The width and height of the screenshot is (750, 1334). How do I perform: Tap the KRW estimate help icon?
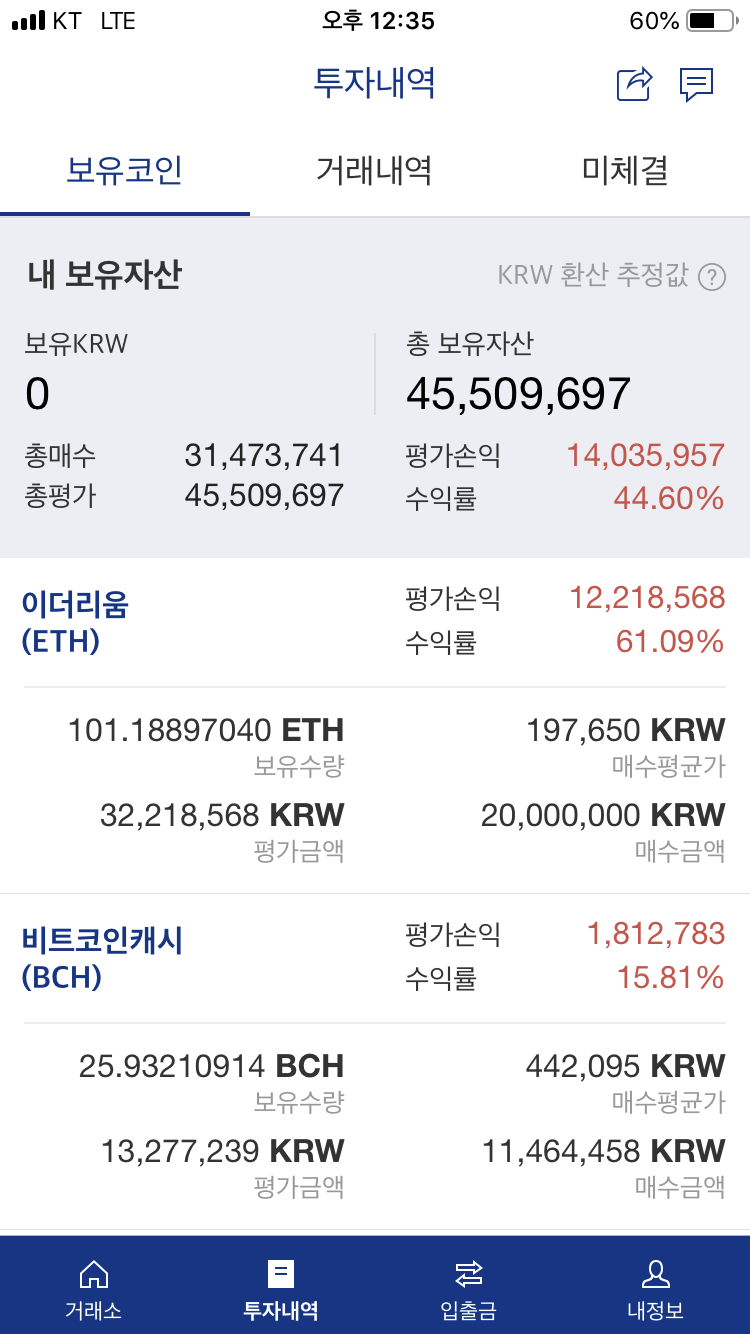click(711, 277)
